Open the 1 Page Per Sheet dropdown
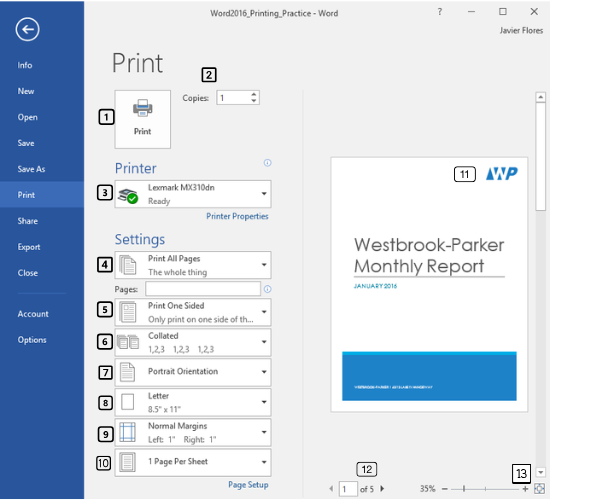 point(193,462)
